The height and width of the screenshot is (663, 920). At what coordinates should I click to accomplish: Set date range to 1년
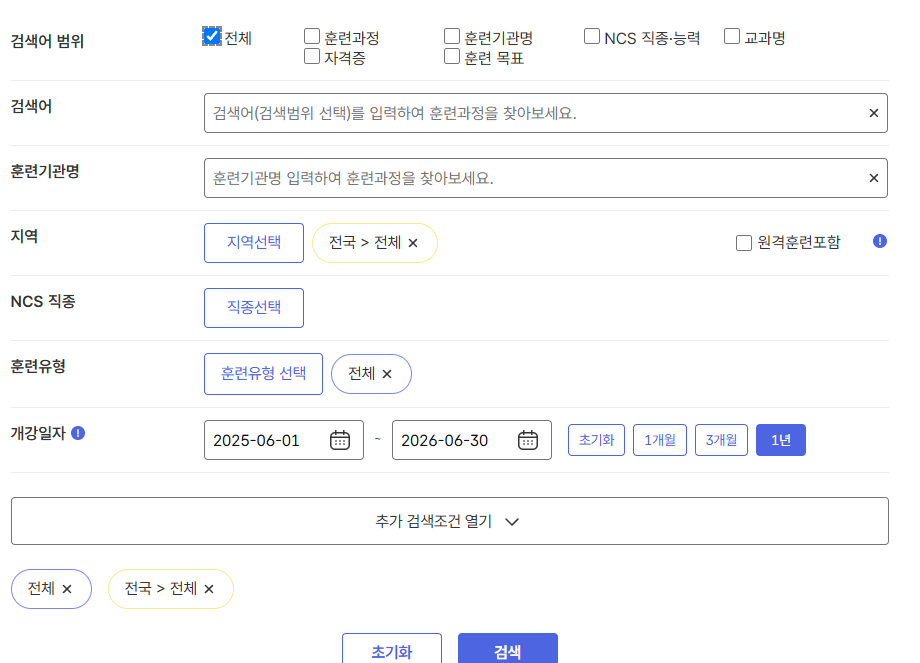click(x=781, y=440)
